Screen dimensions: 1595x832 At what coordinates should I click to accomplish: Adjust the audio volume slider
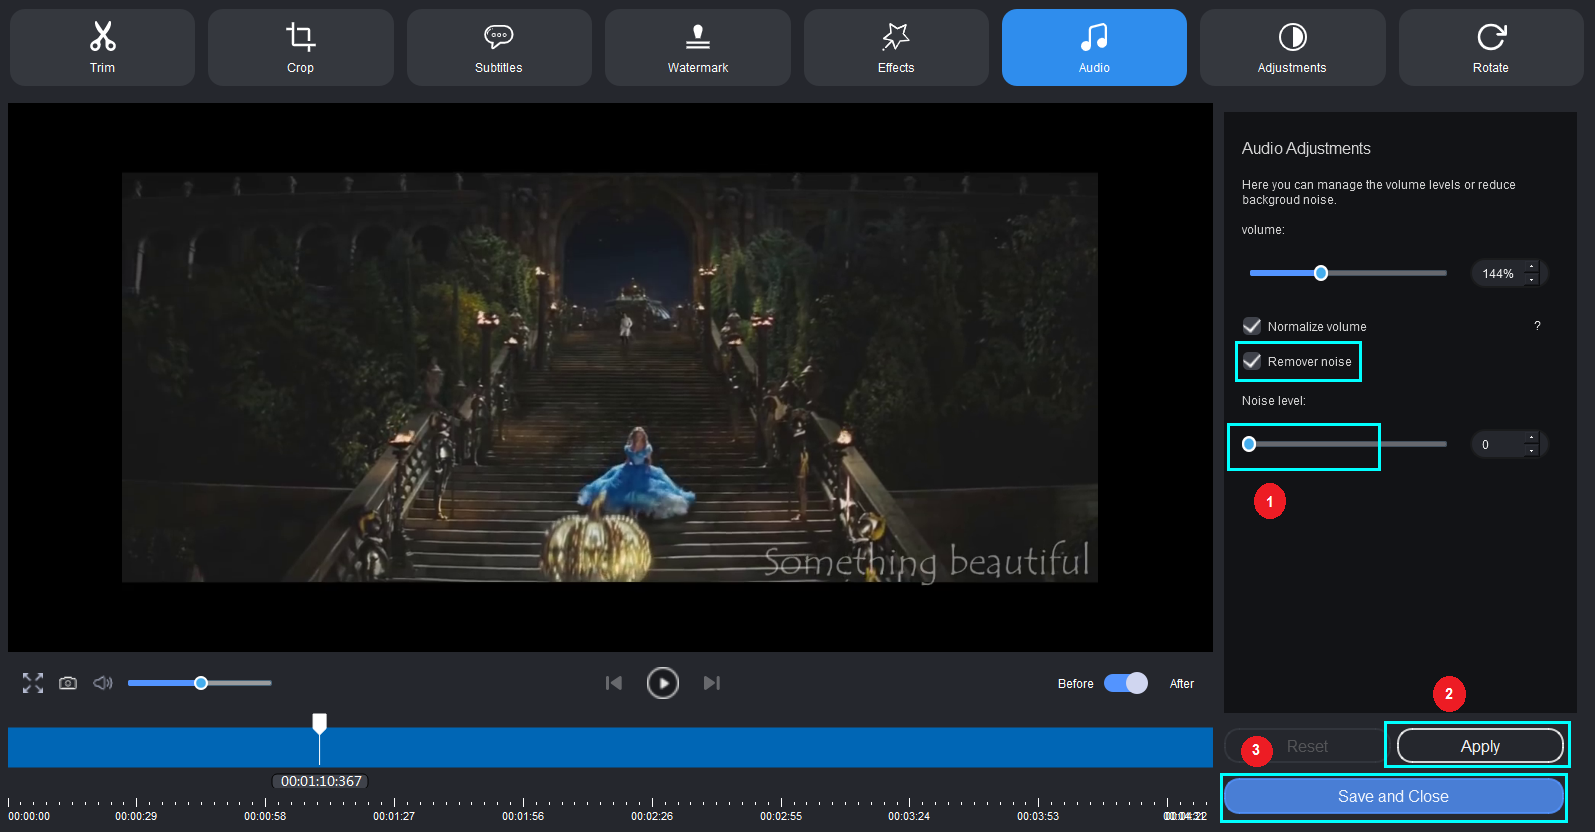pos(1348,273)
